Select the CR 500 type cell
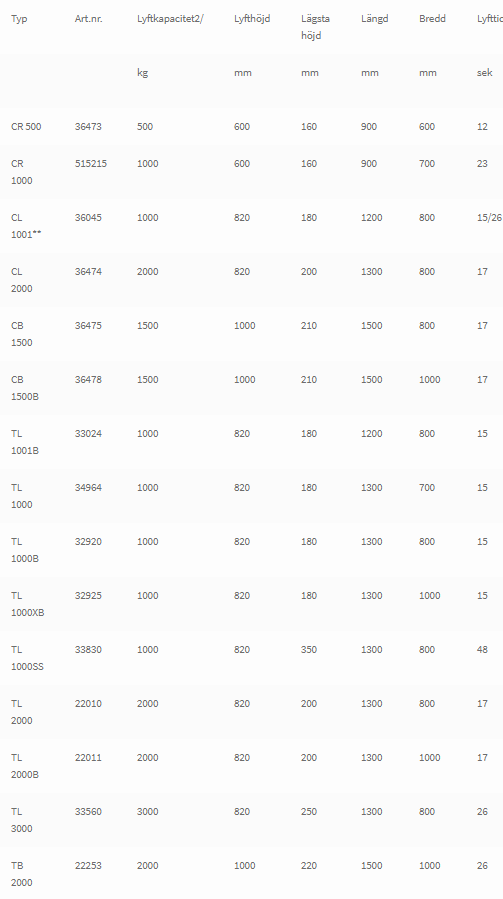The width and height of the screenshot is (503, 899). [x=26, y=127]
